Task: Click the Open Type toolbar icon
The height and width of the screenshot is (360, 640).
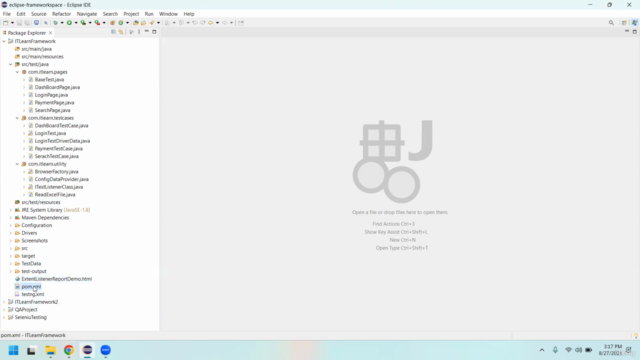Action: pos(136,23)
